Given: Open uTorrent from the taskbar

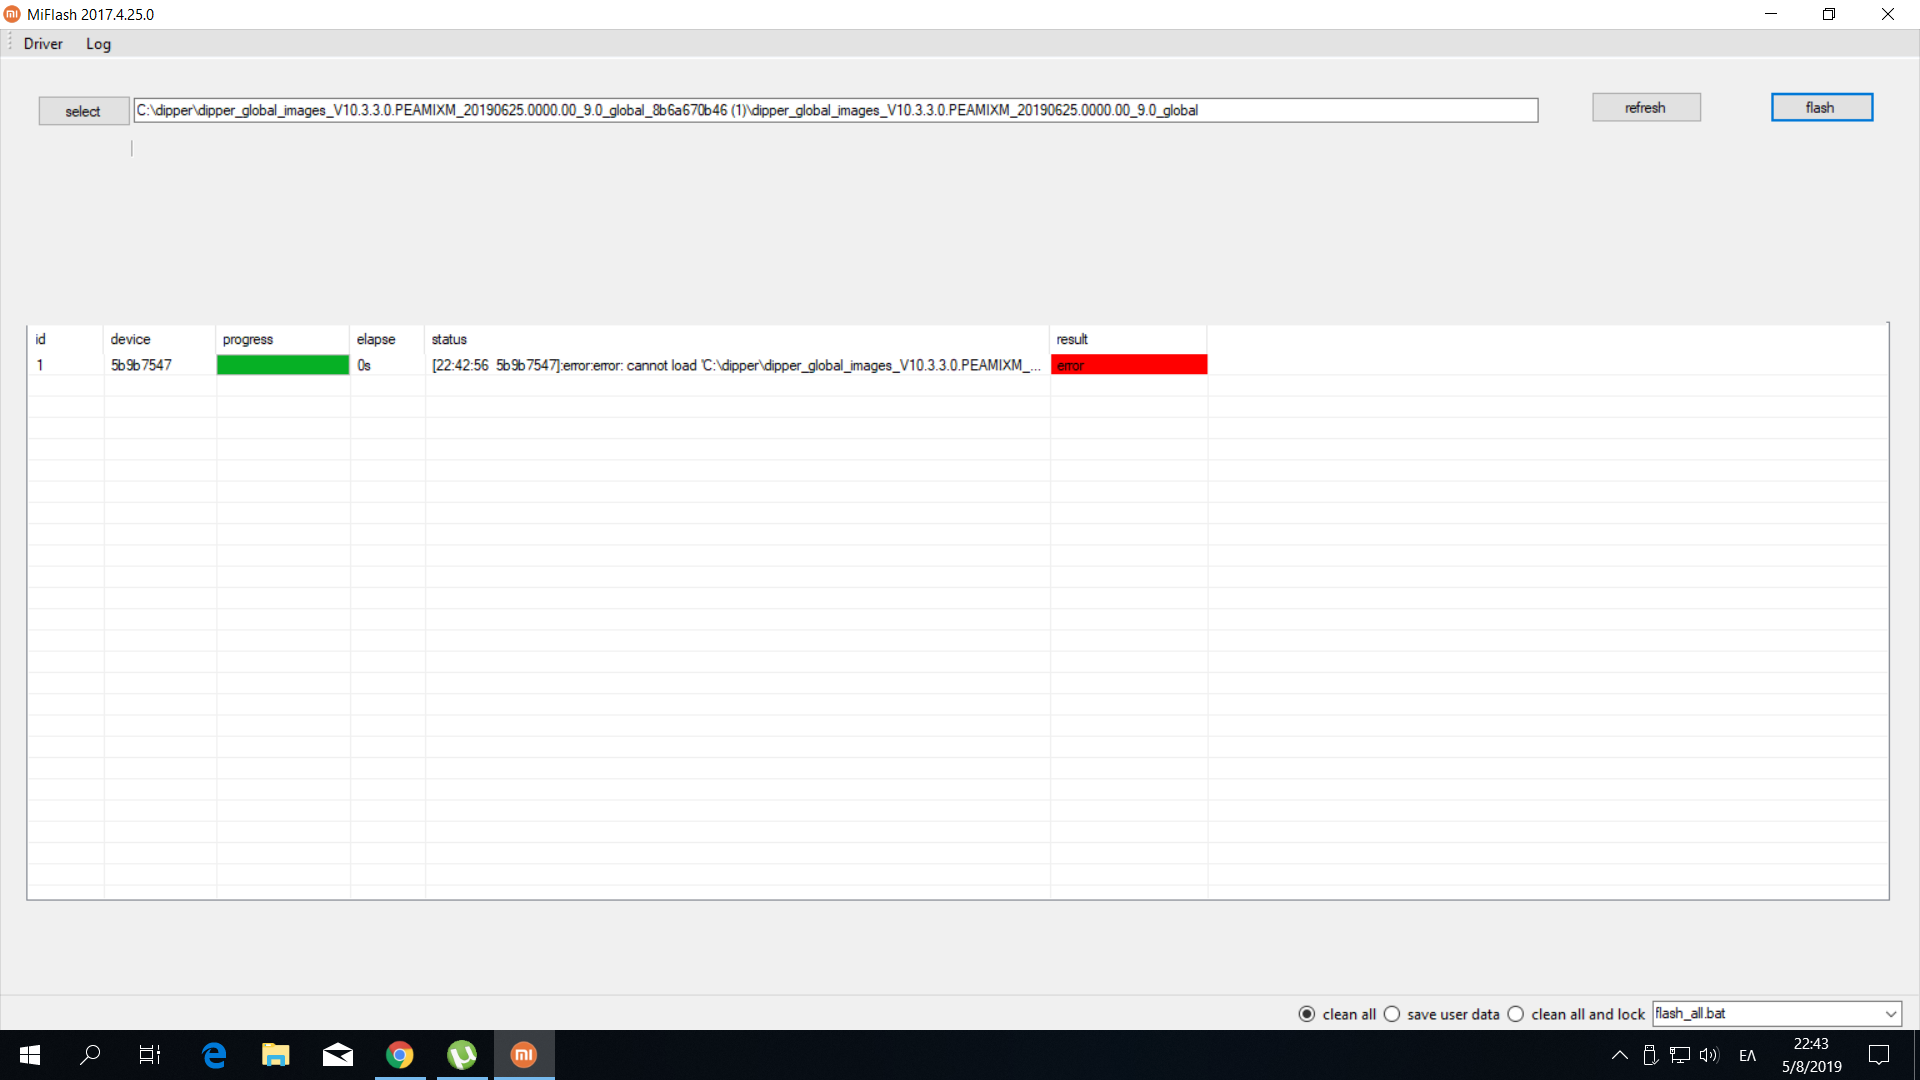Looking at the screenshot, I should point(462,1055).
